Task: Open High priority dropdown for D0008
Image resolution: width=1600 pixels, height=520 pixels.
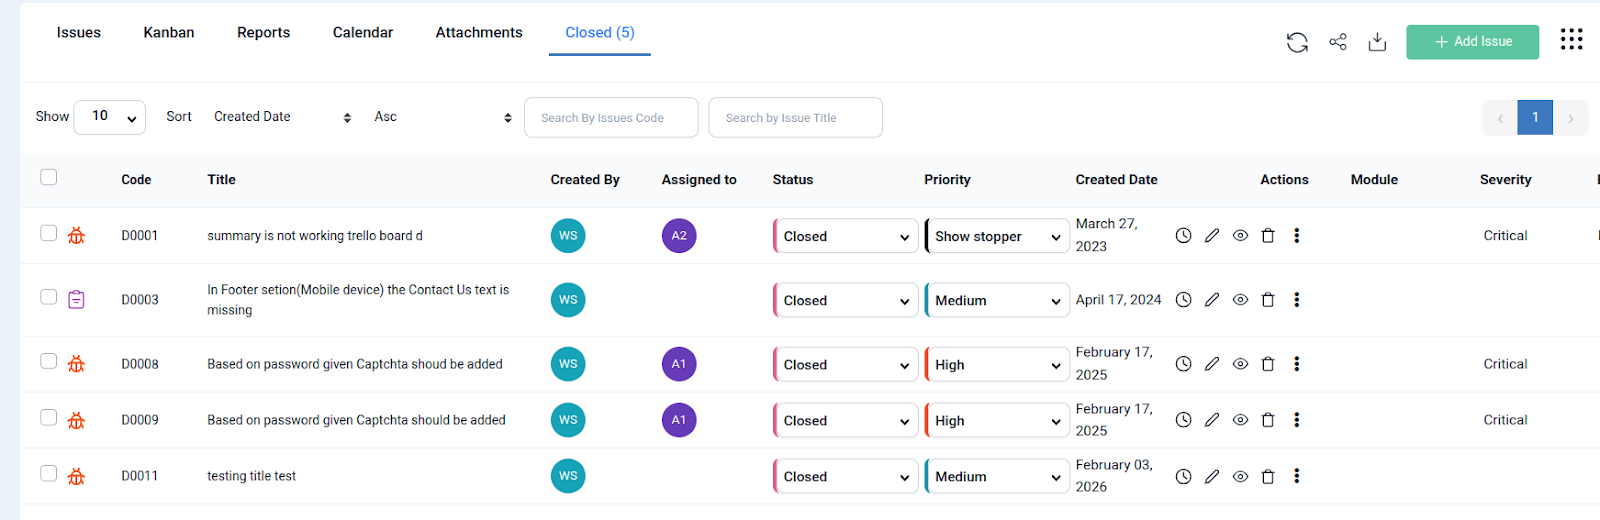Action: coord(997,365)
